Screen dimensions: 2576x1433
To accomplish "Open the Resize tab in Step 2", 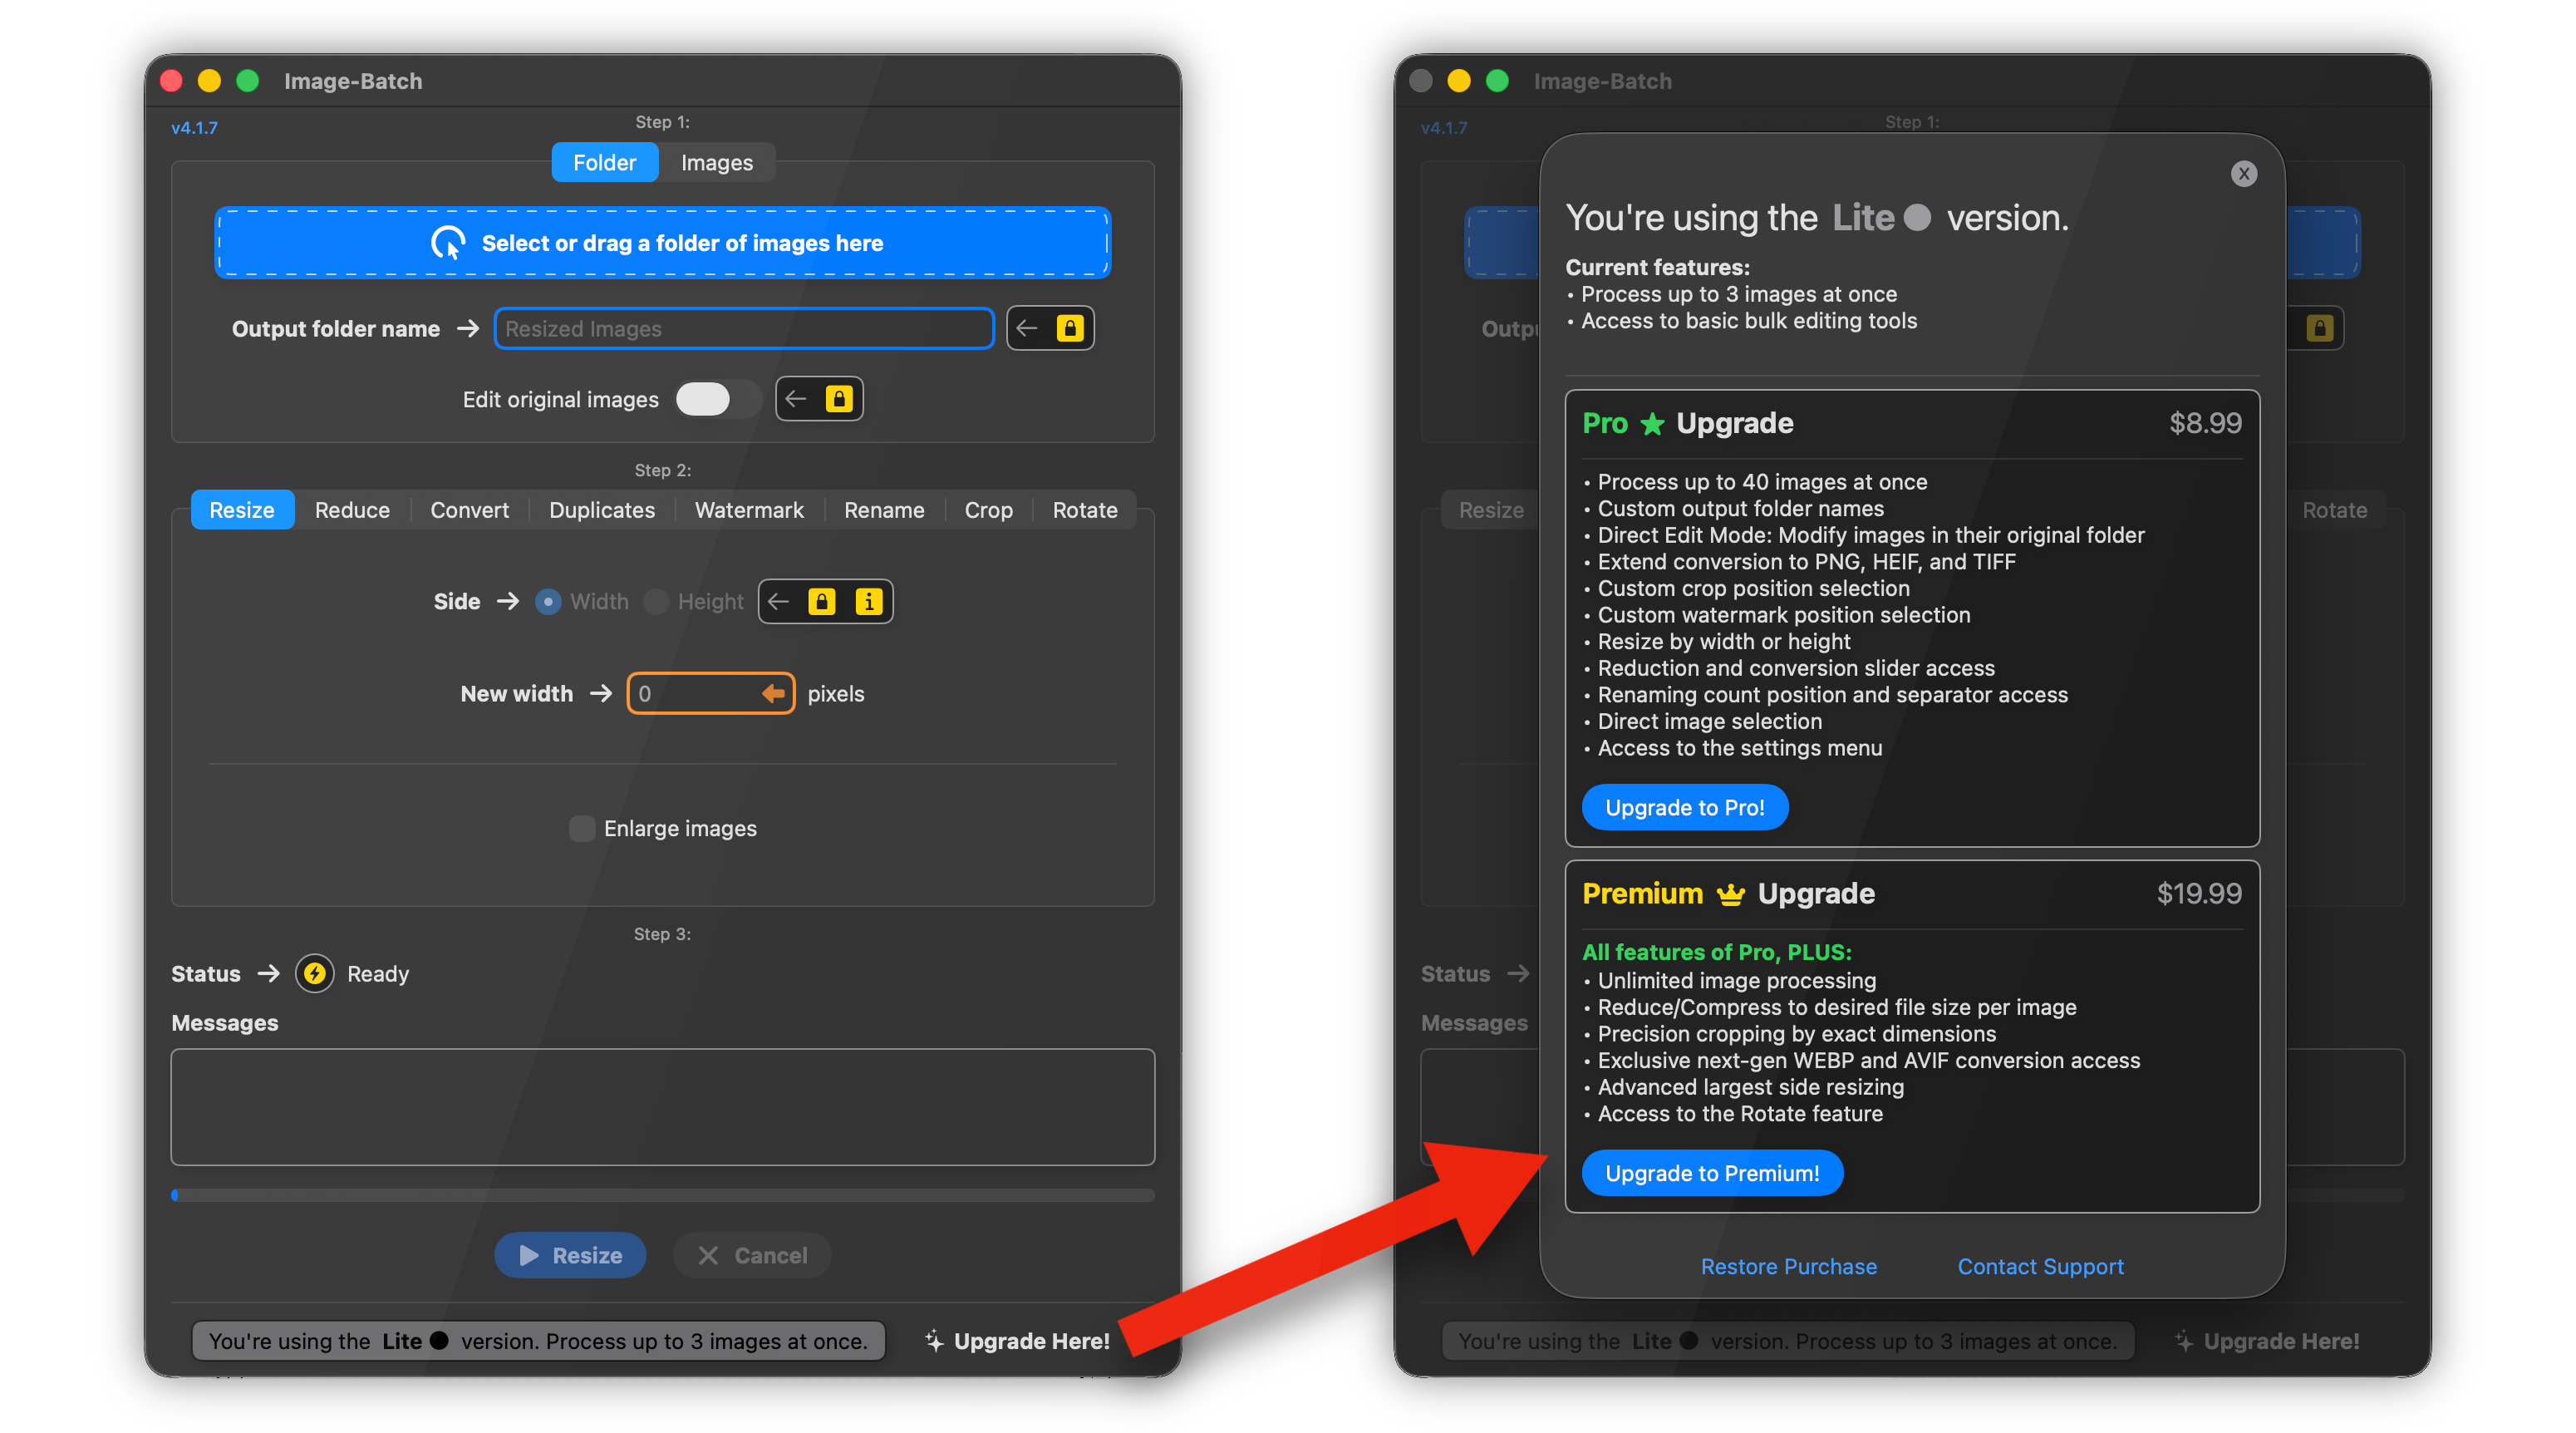I will tap(242, 510).
